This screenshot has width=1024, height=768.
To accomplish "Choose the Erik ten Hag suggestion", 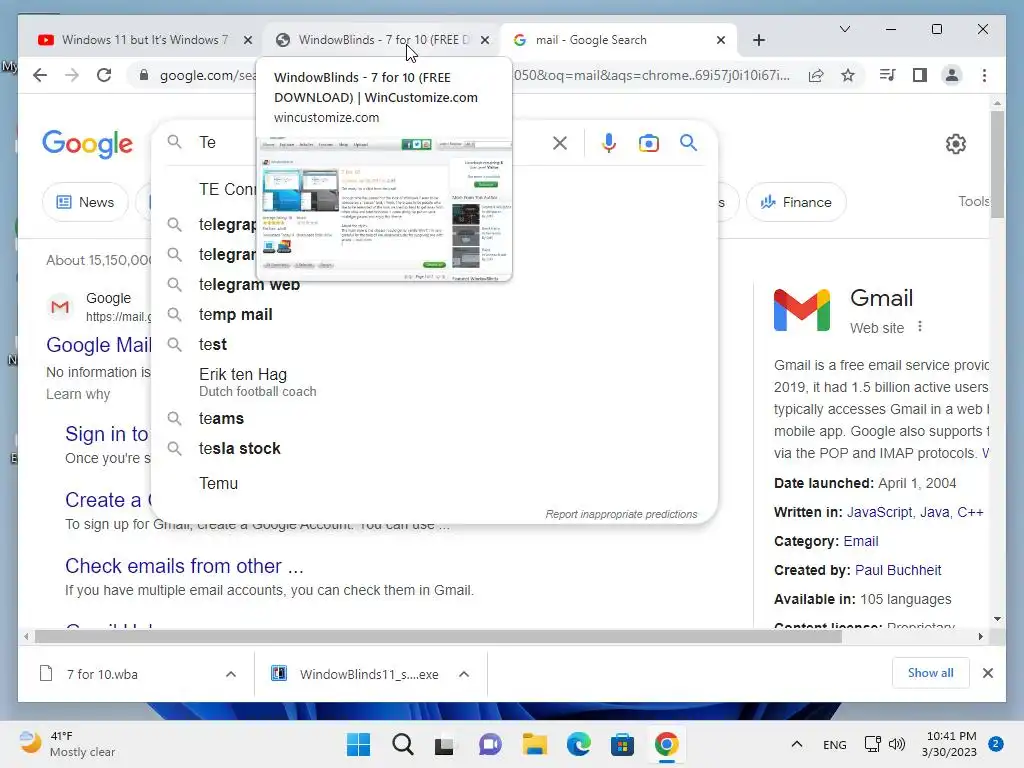I will tap(434, 382).
